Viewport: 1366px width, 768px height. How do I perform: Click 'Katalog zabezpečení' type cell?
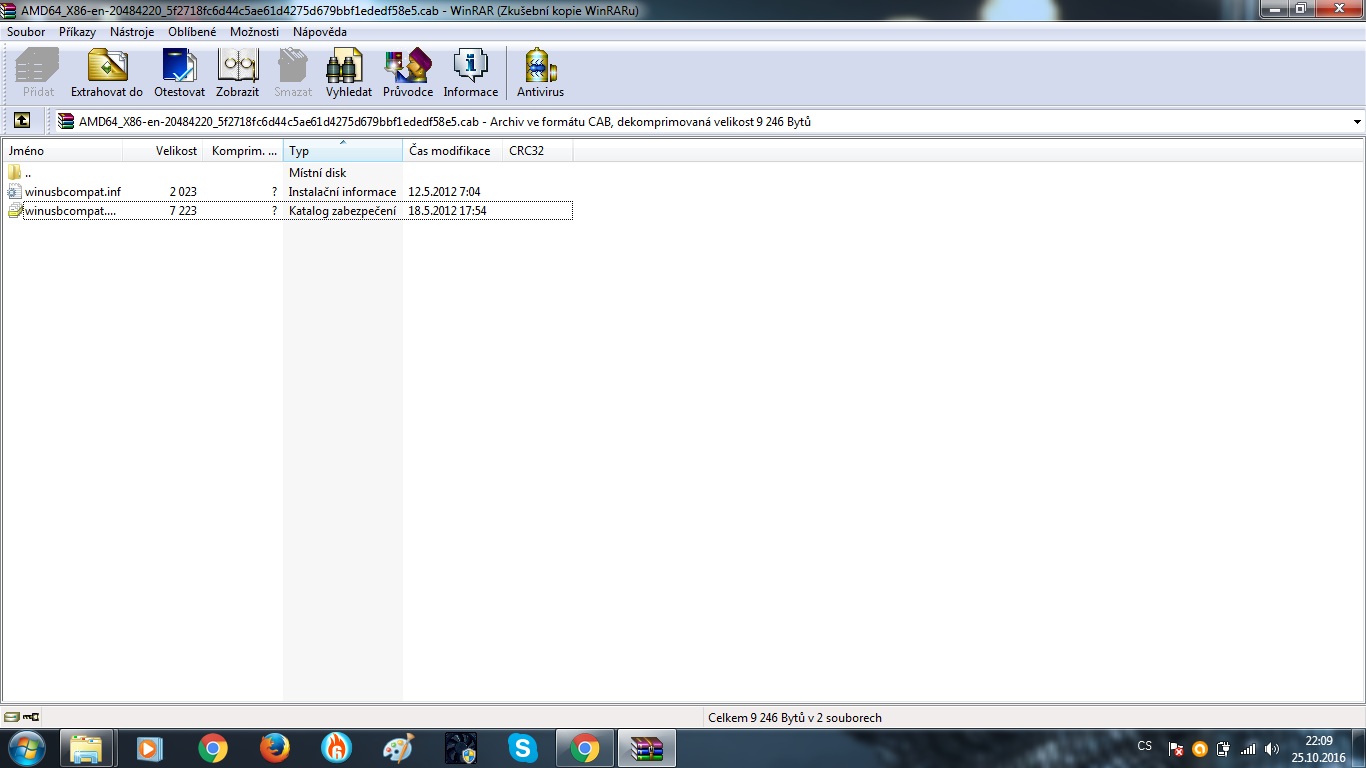click(342, 211)
